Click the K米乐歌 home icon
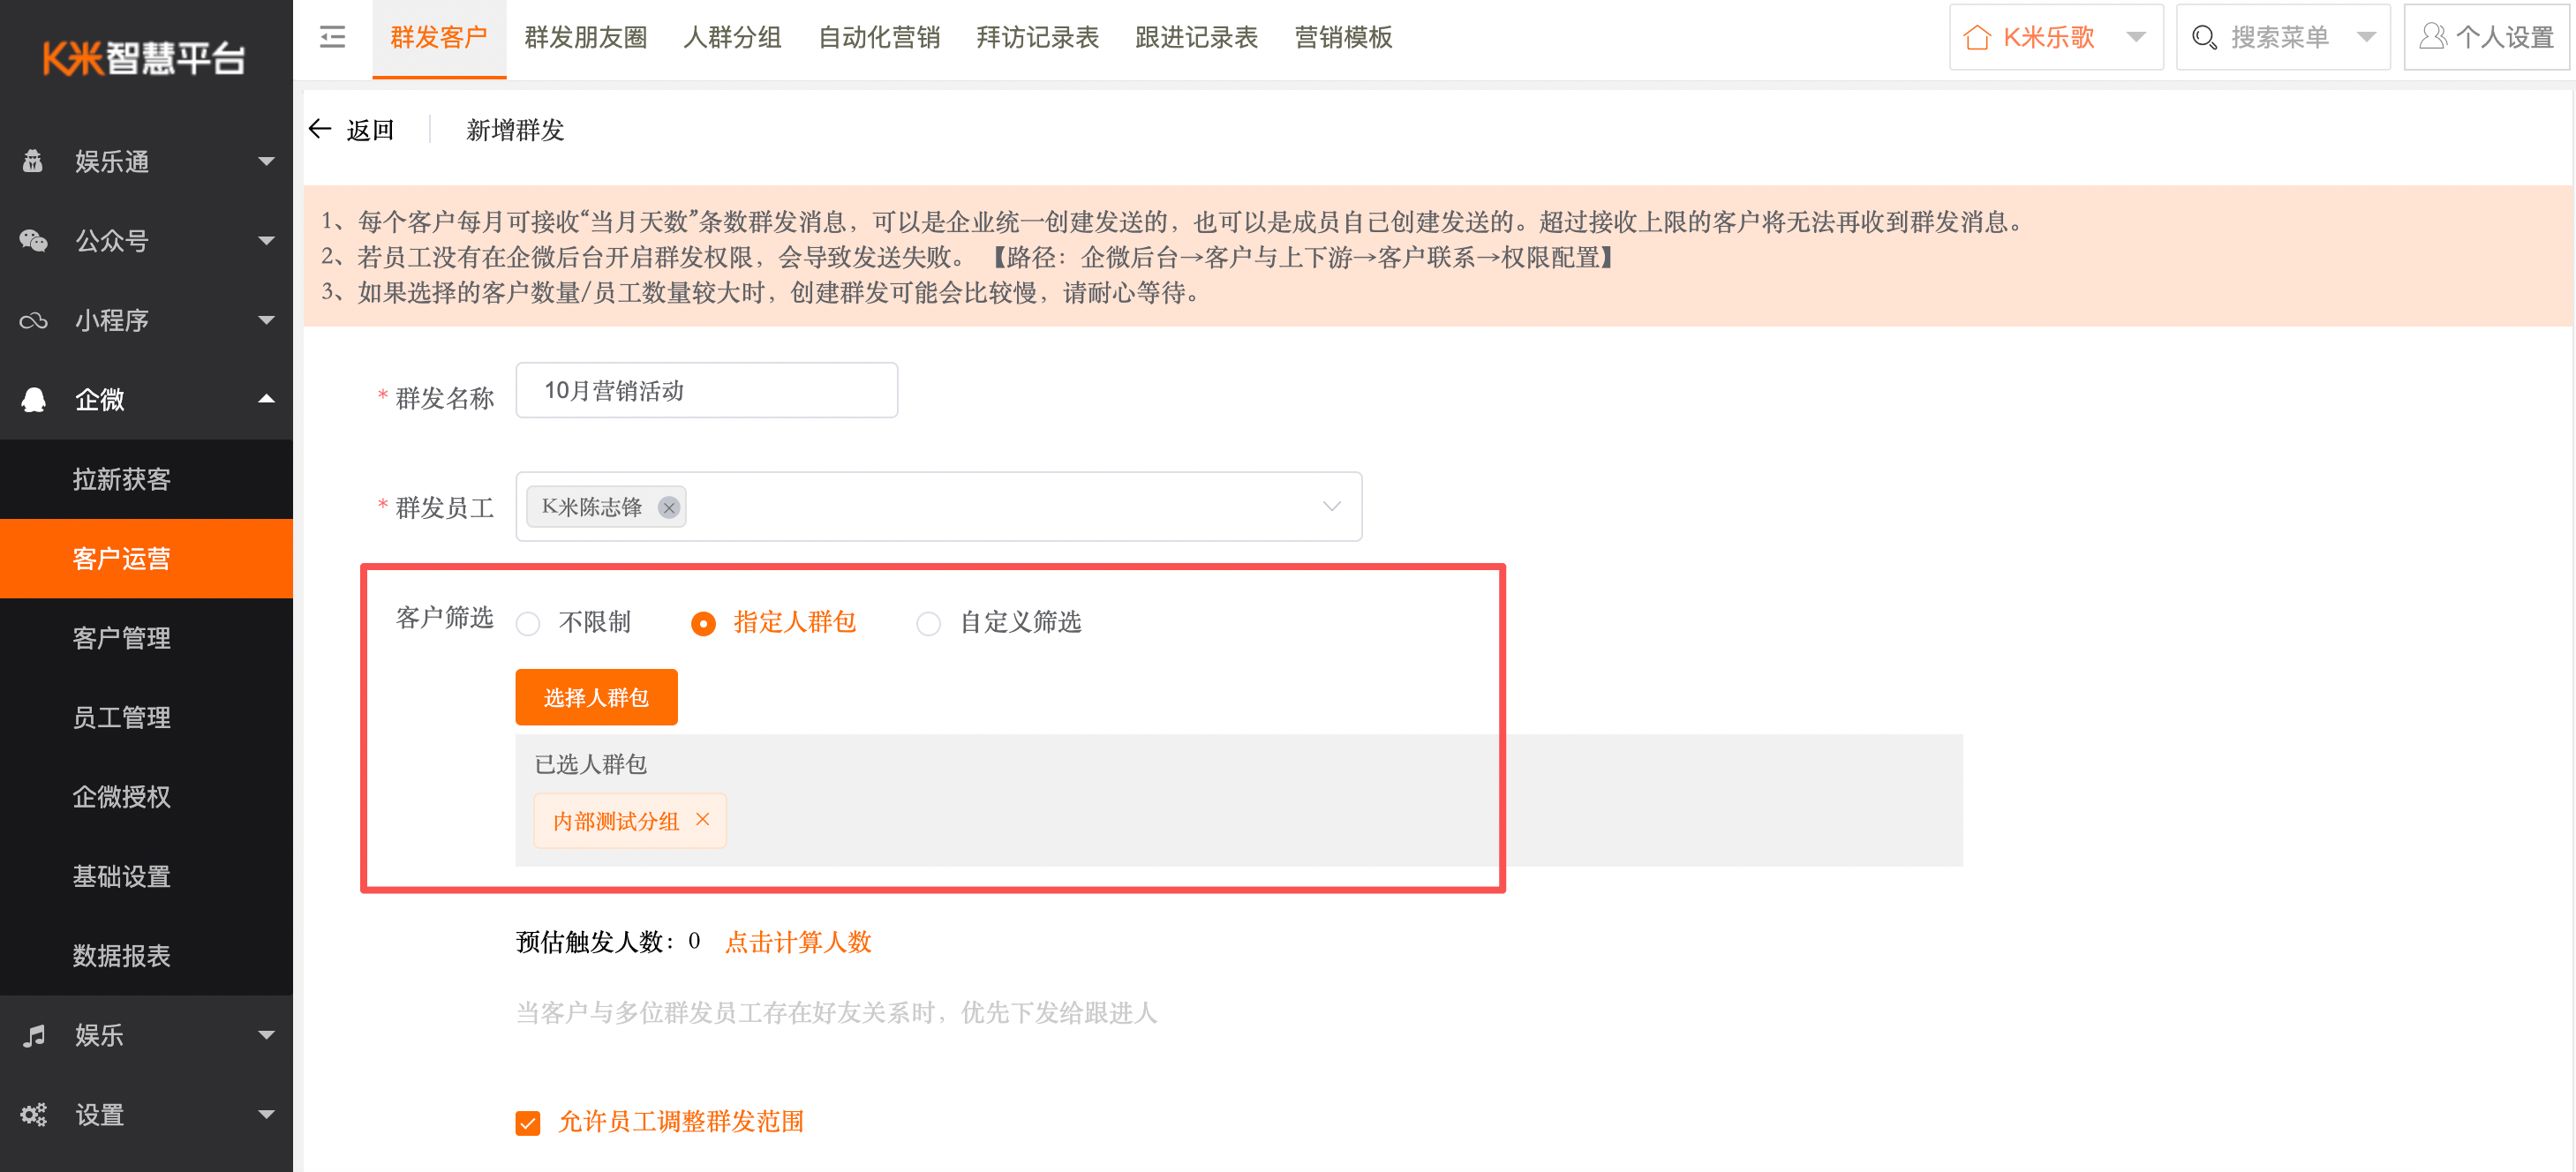 [x=1976, y=38]
